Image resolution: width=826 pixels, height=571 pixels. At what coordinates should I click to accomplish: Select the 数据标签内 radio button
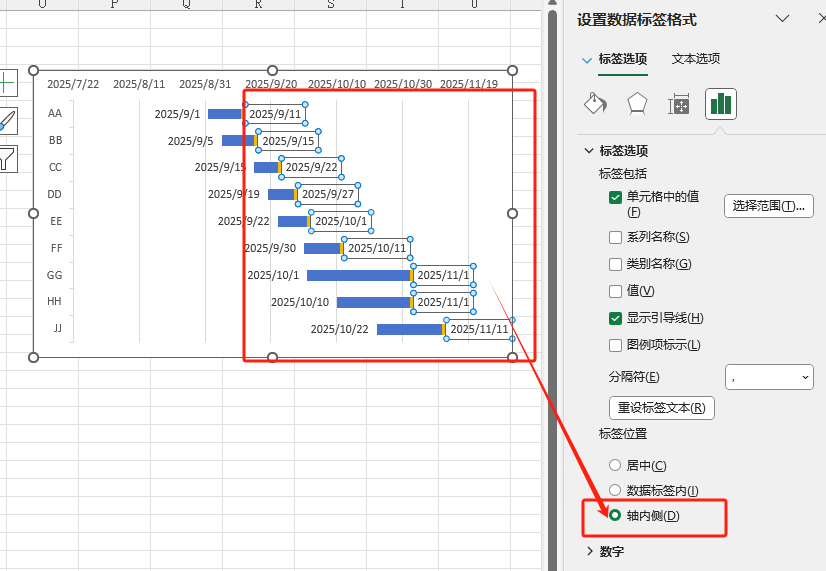(615, 490)
